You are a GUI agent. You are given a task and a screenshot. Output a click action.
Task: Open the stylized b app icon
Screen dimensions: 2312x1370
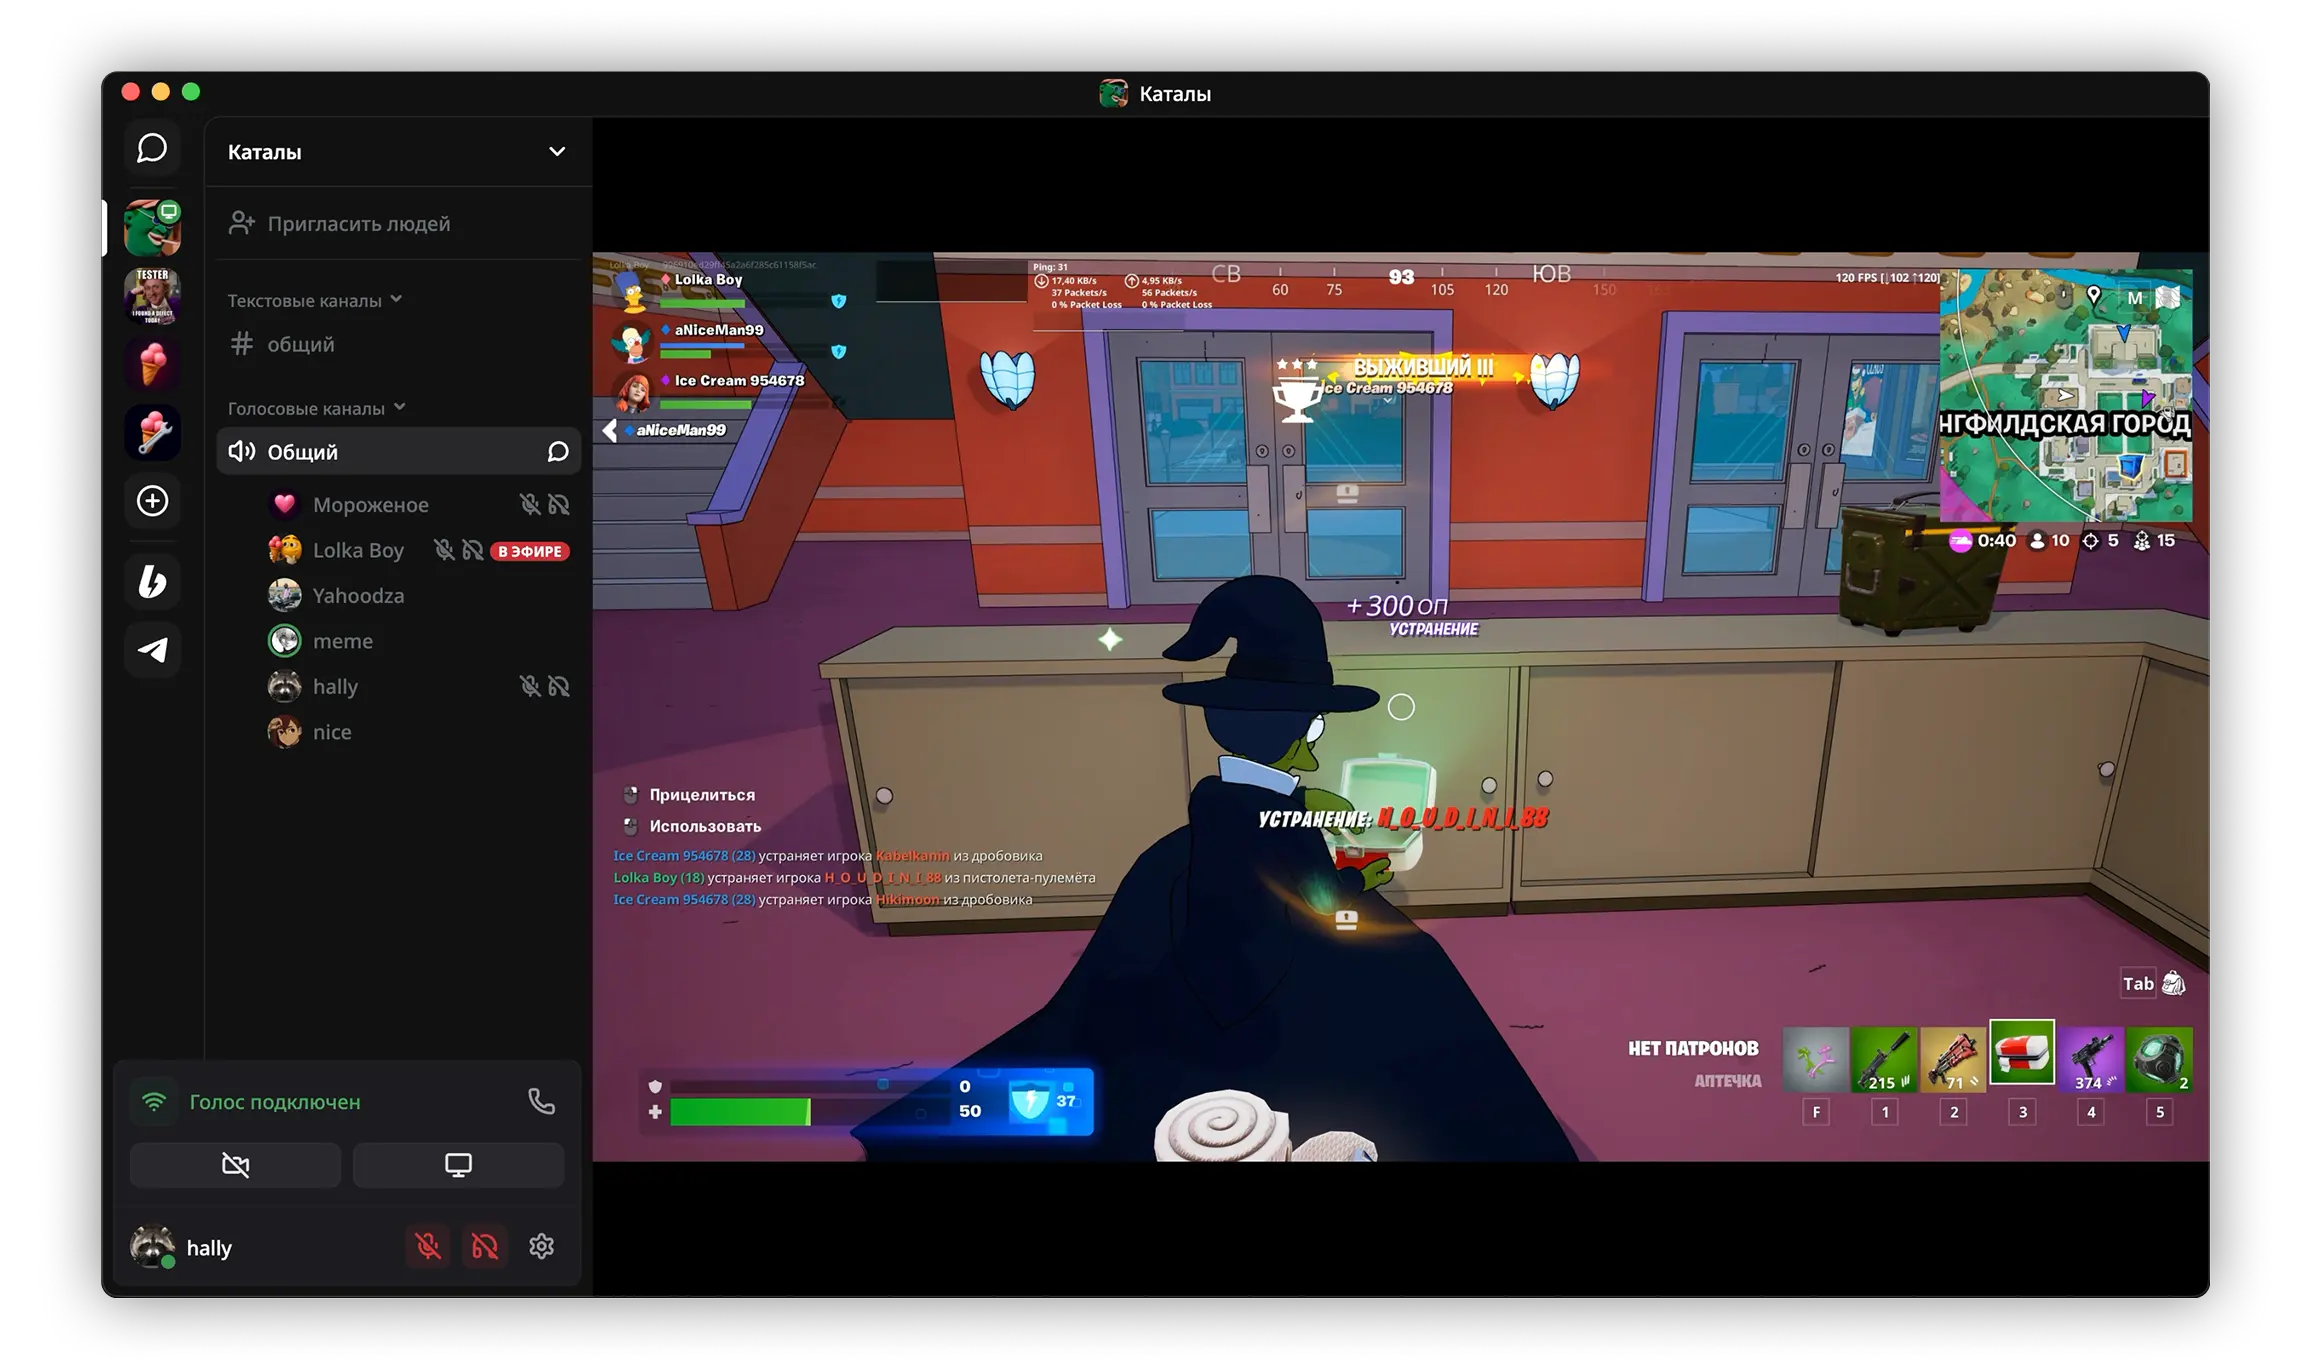pyautogui.click(x=152, y=581)
